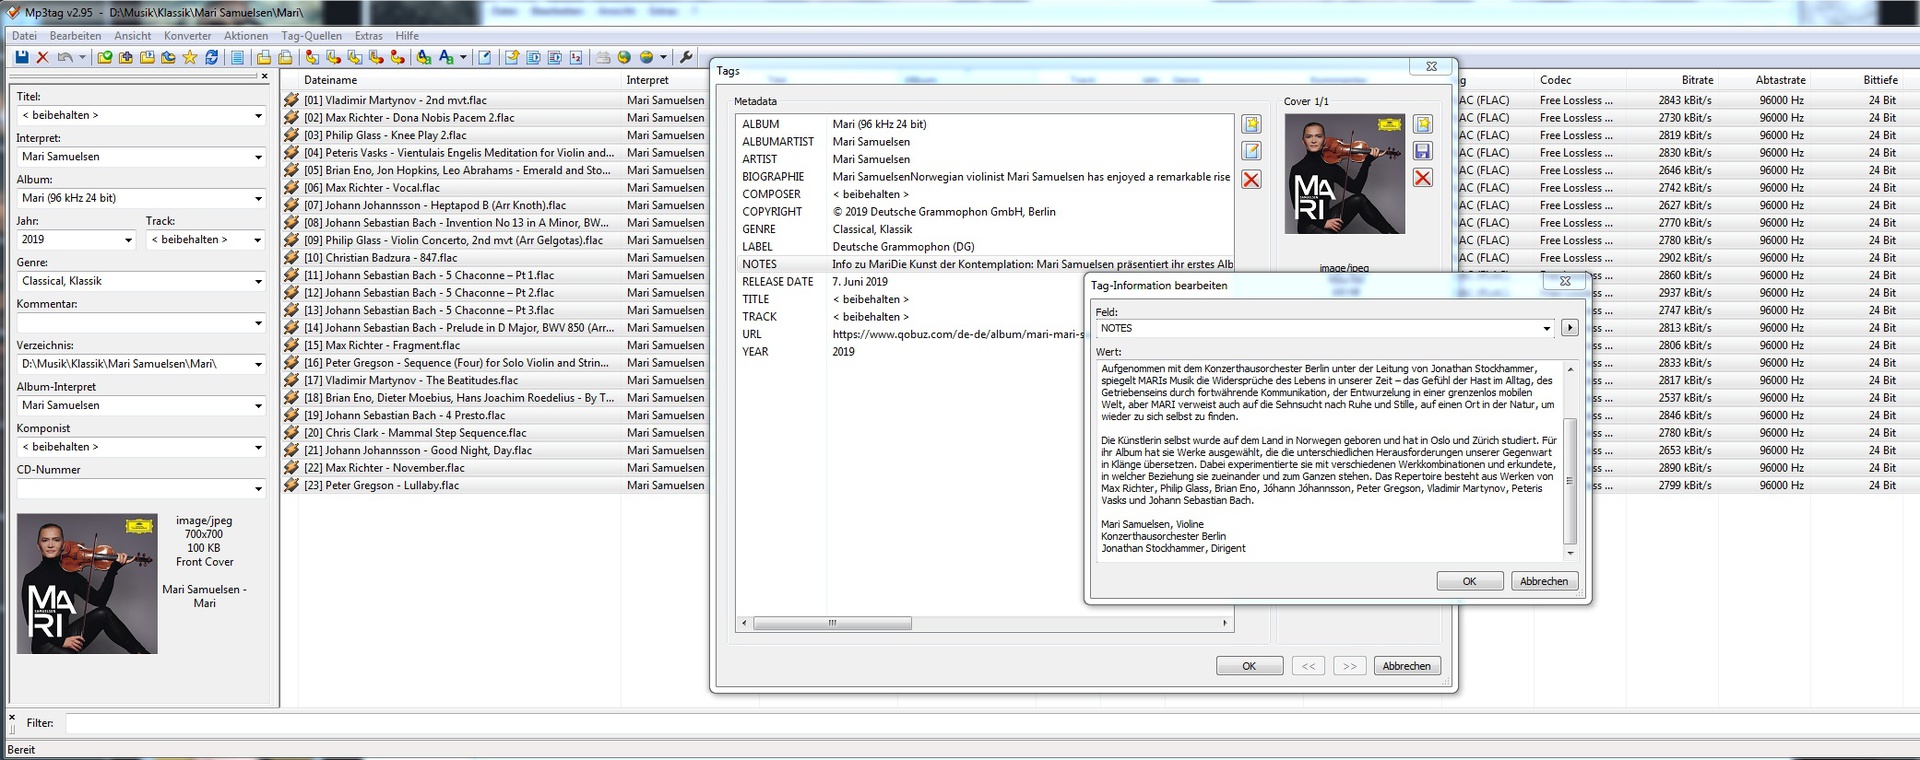Click into the Filter input field
This screenshot has width=1920, height=760.
900,723
